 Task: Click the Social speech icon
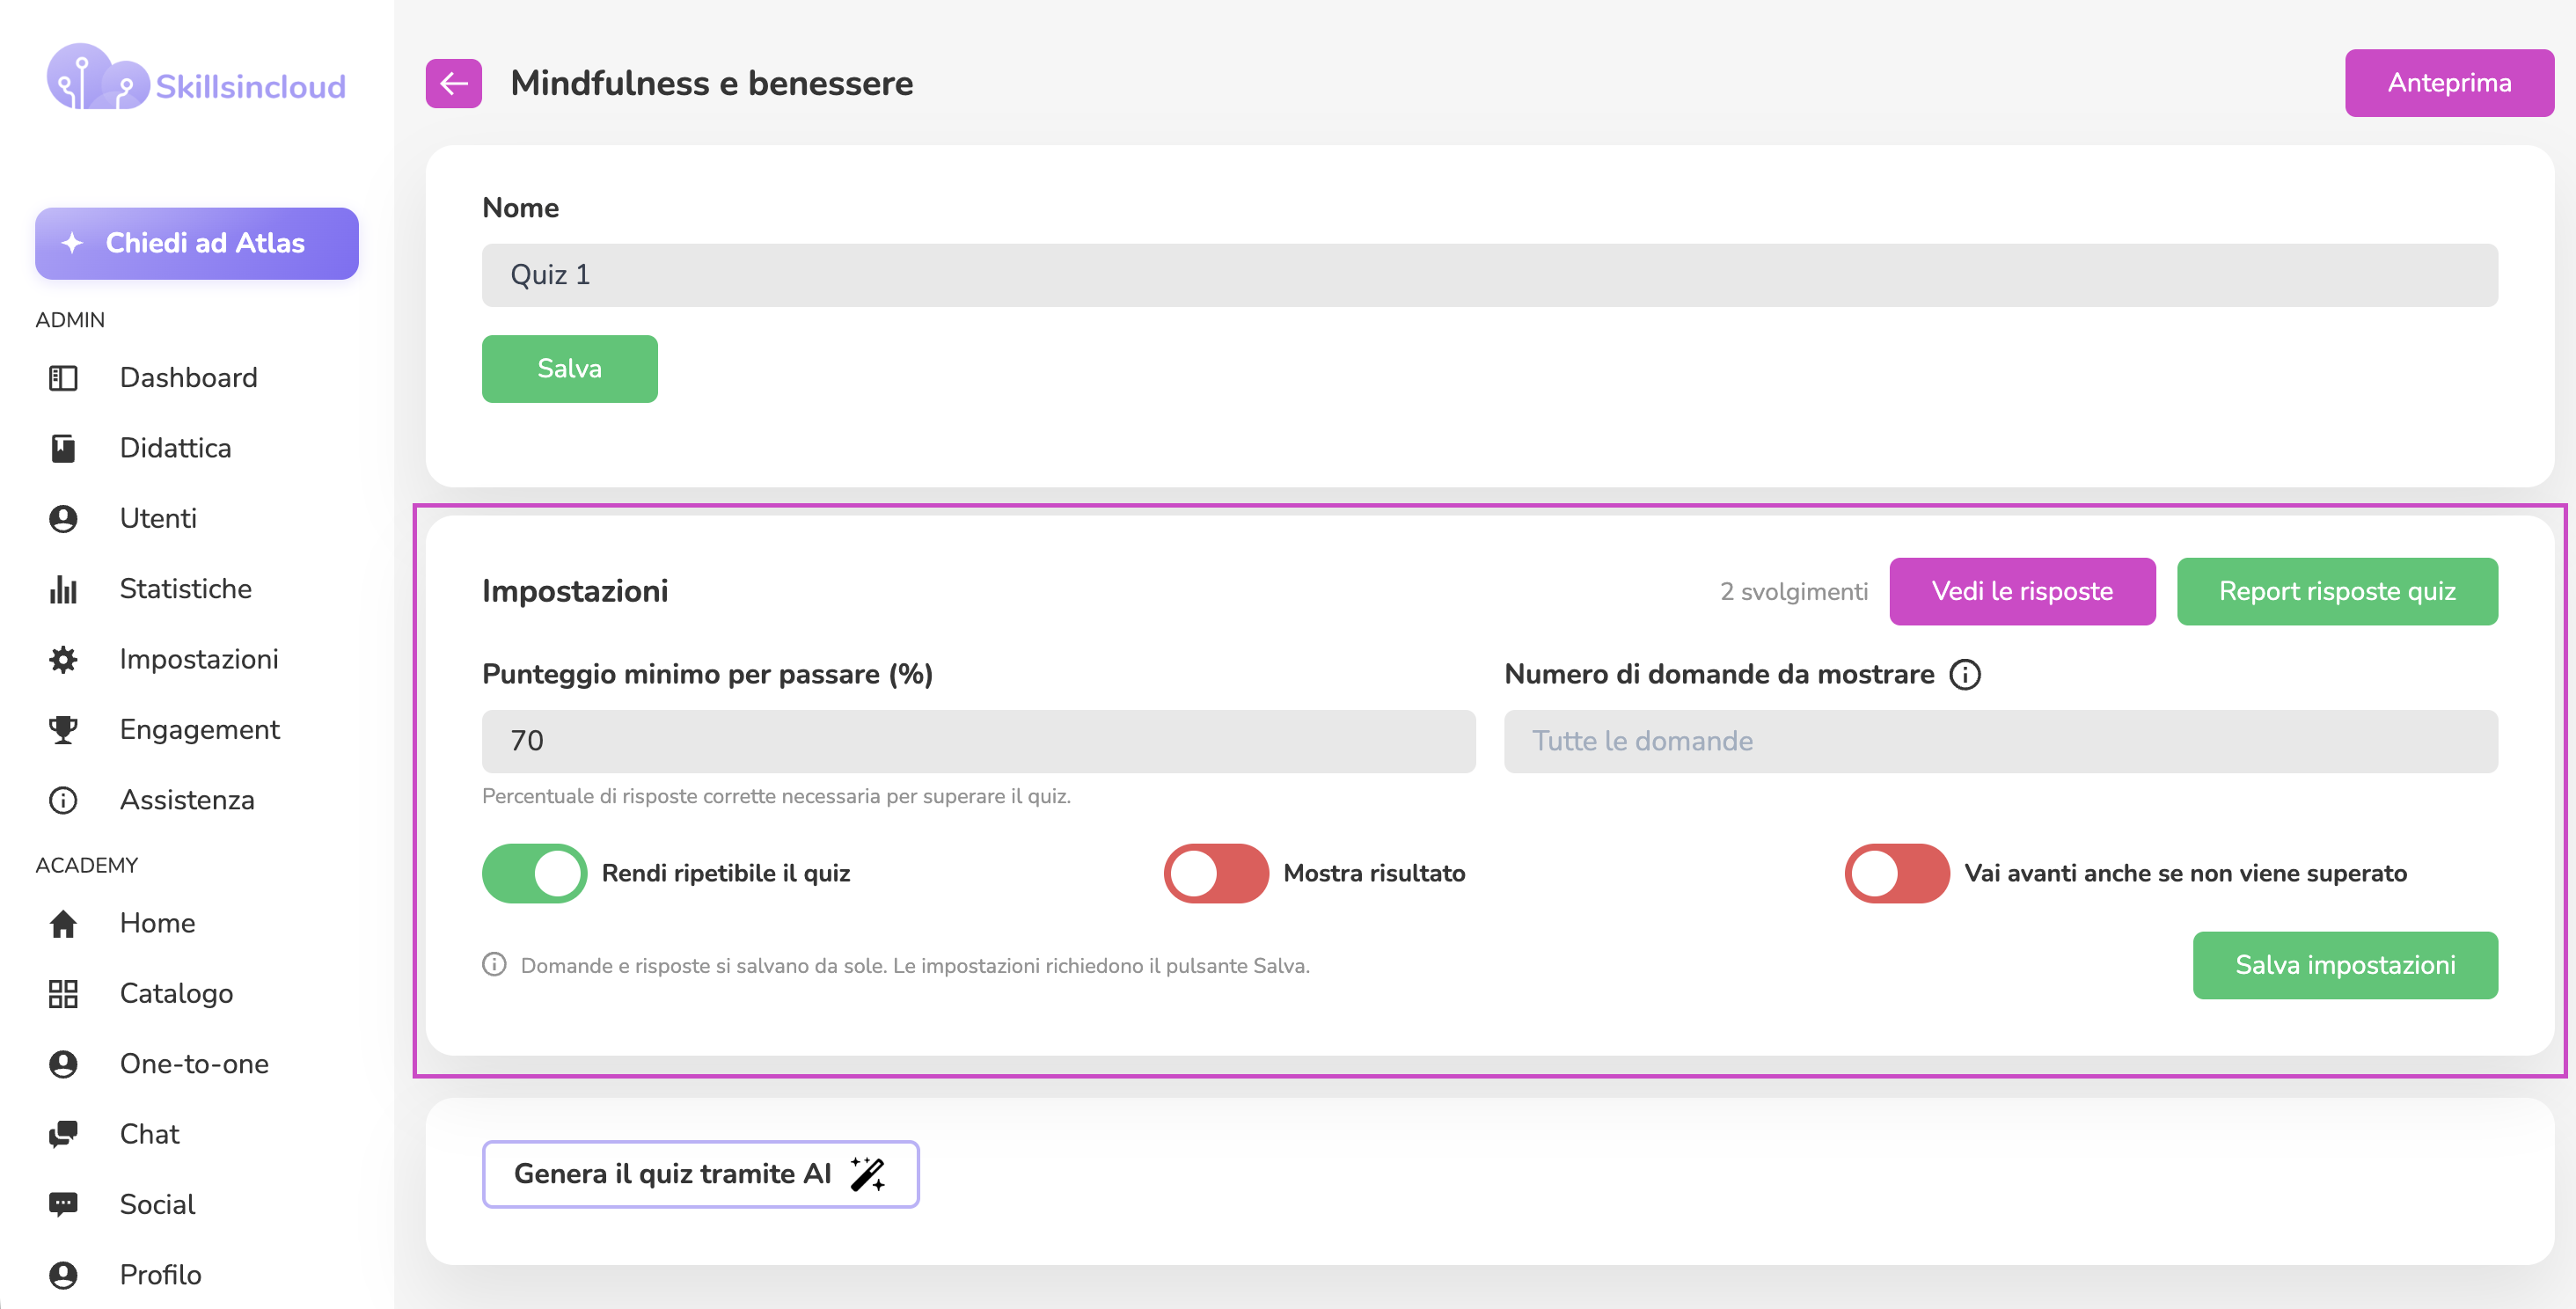tap(63, 1205)
